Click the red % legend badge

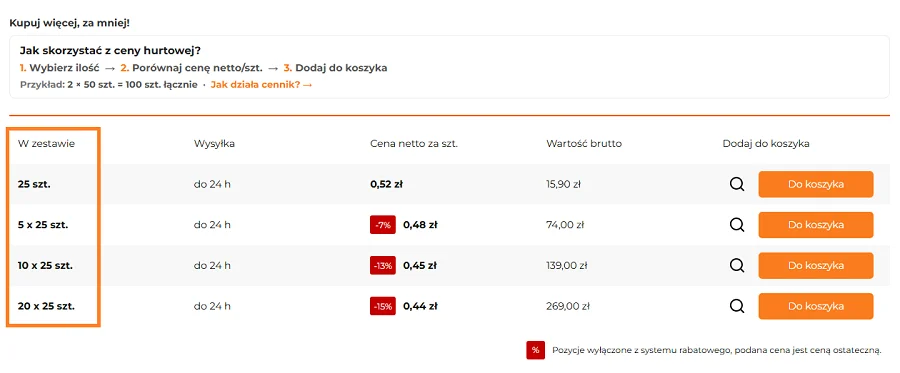coord(536,350)
